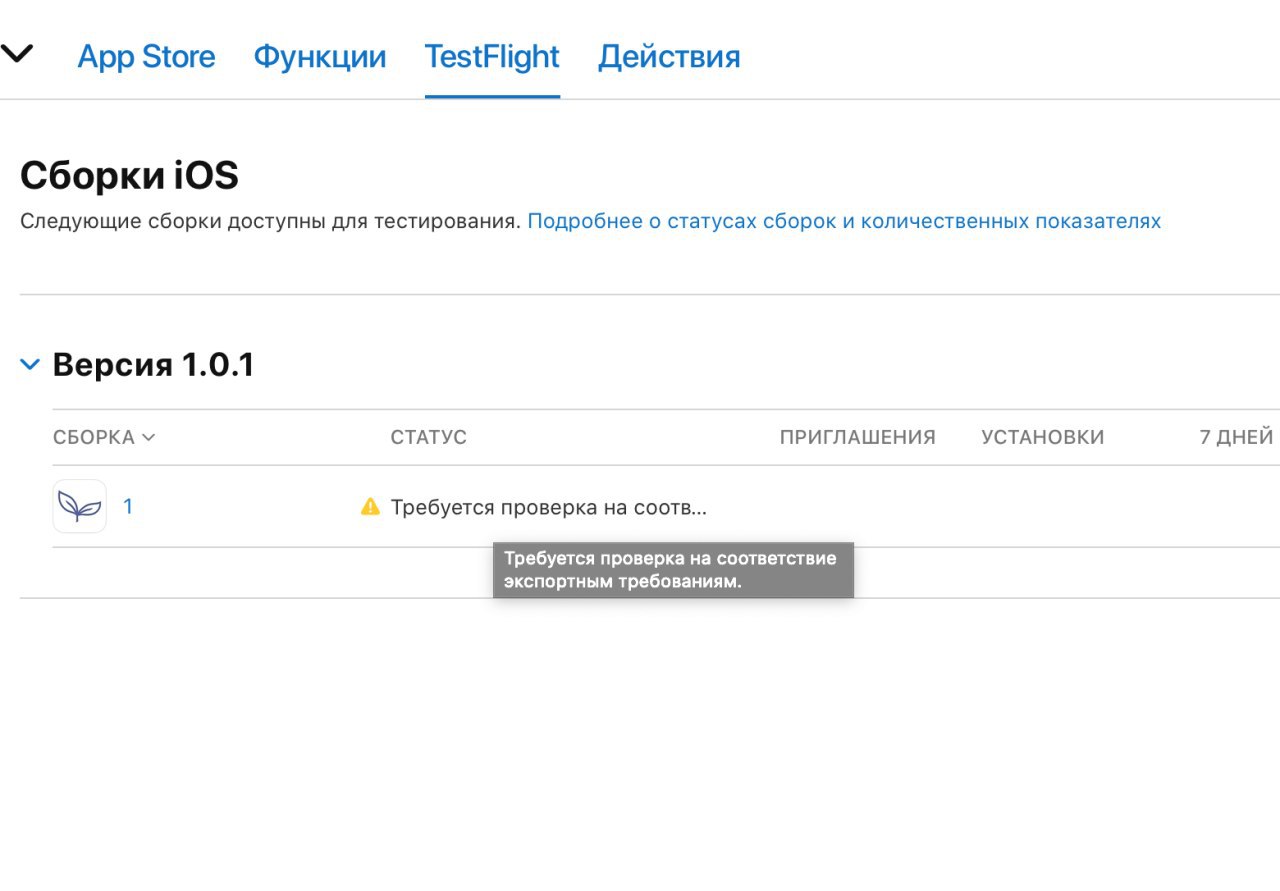The width and height of the screenshot is (1280, 891).
Task: Click the ПРИГЛАШЕНИЯ column header
Action: tap(858, 437)
